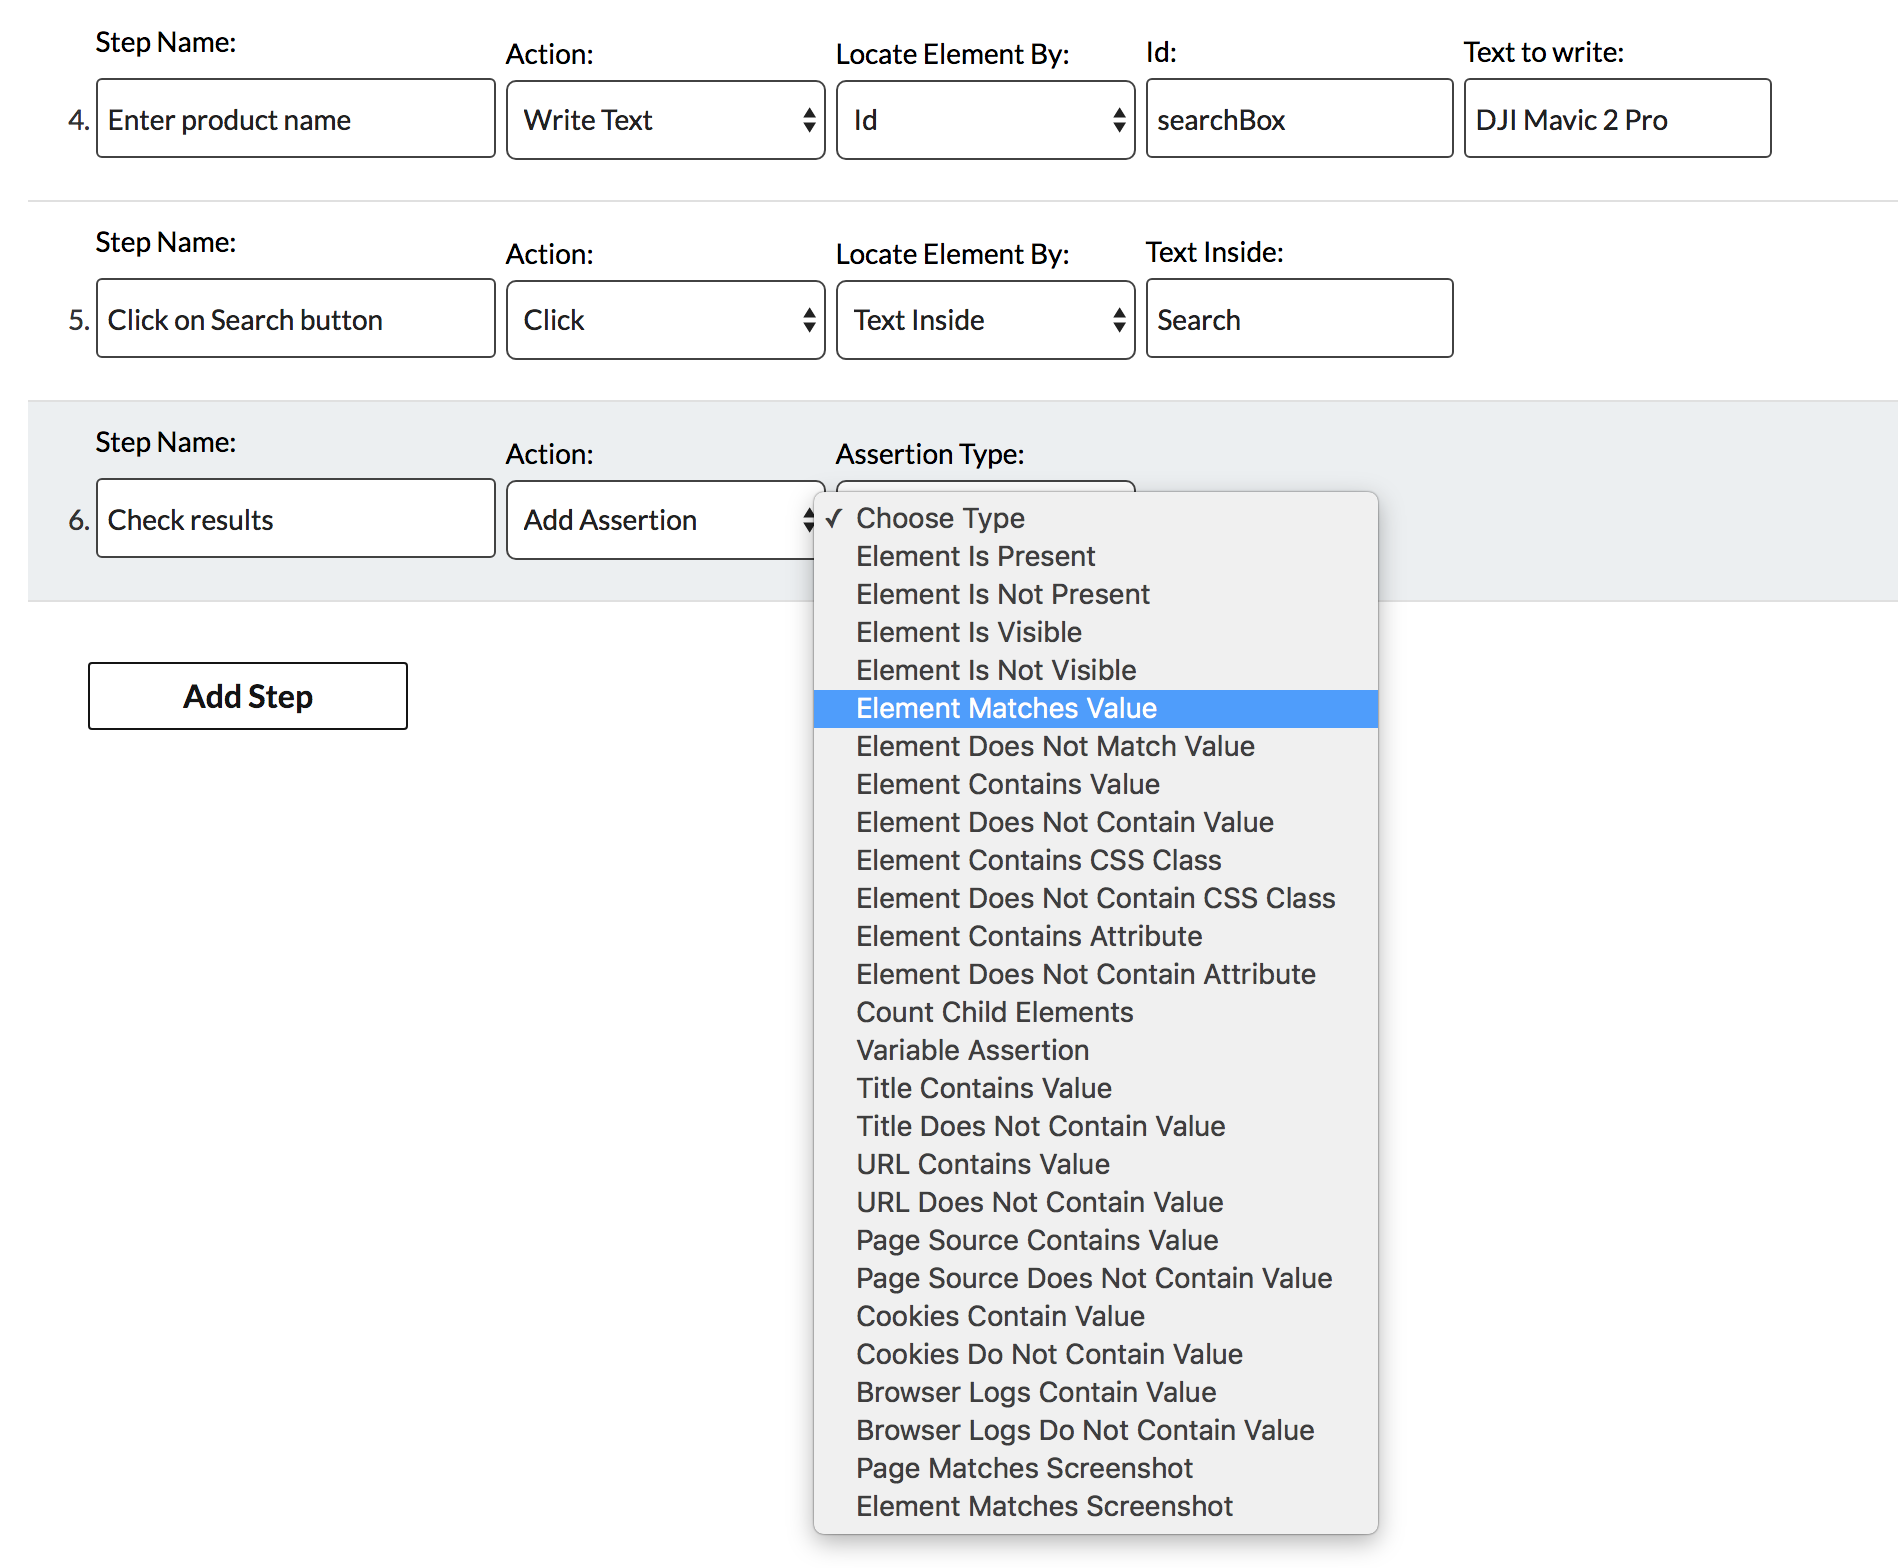Pick 'Element Is Not Visible' option
This screenshot has width=1898, height=1568.
click(1095, 670)
